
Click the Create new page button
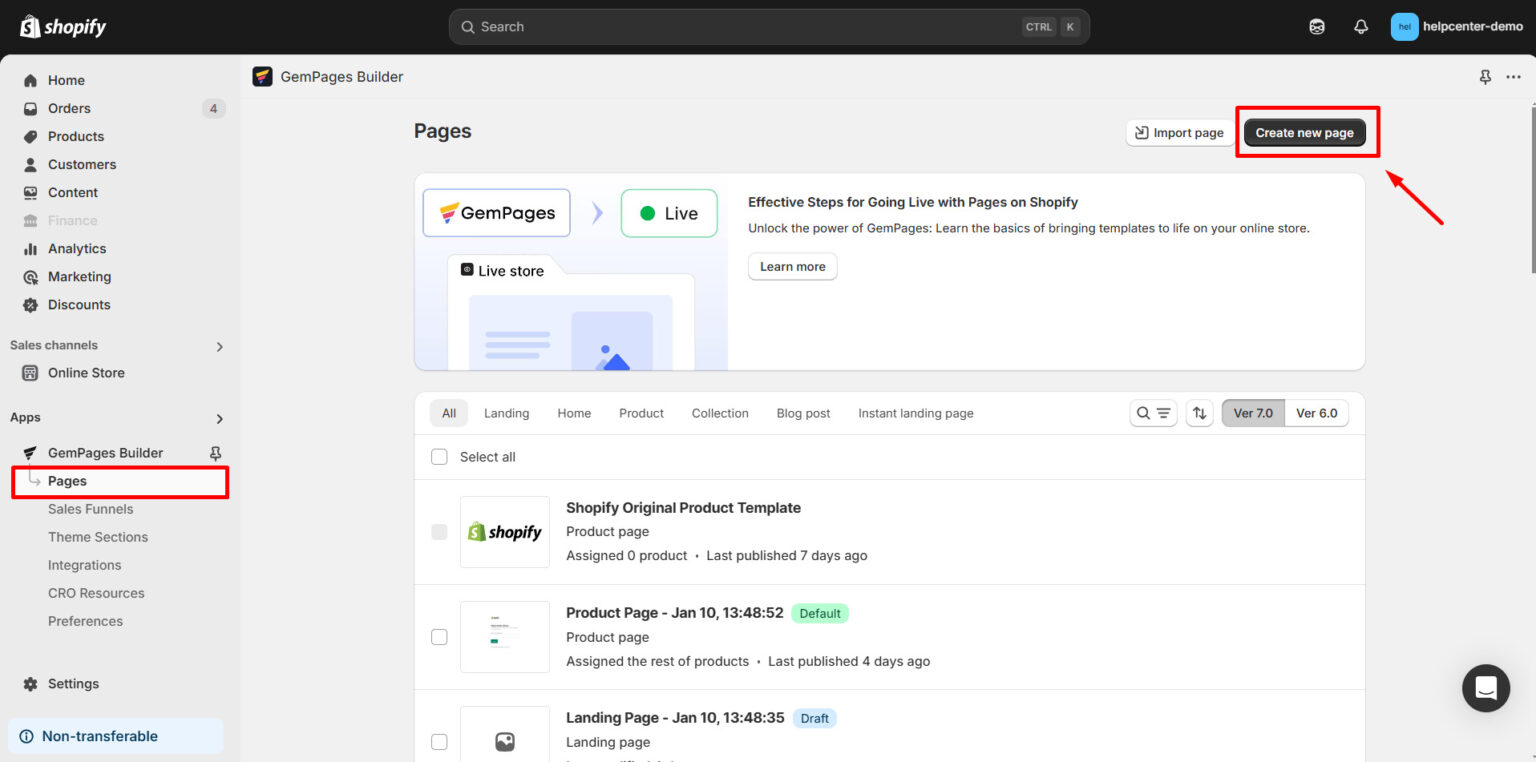click(1305, 131)
